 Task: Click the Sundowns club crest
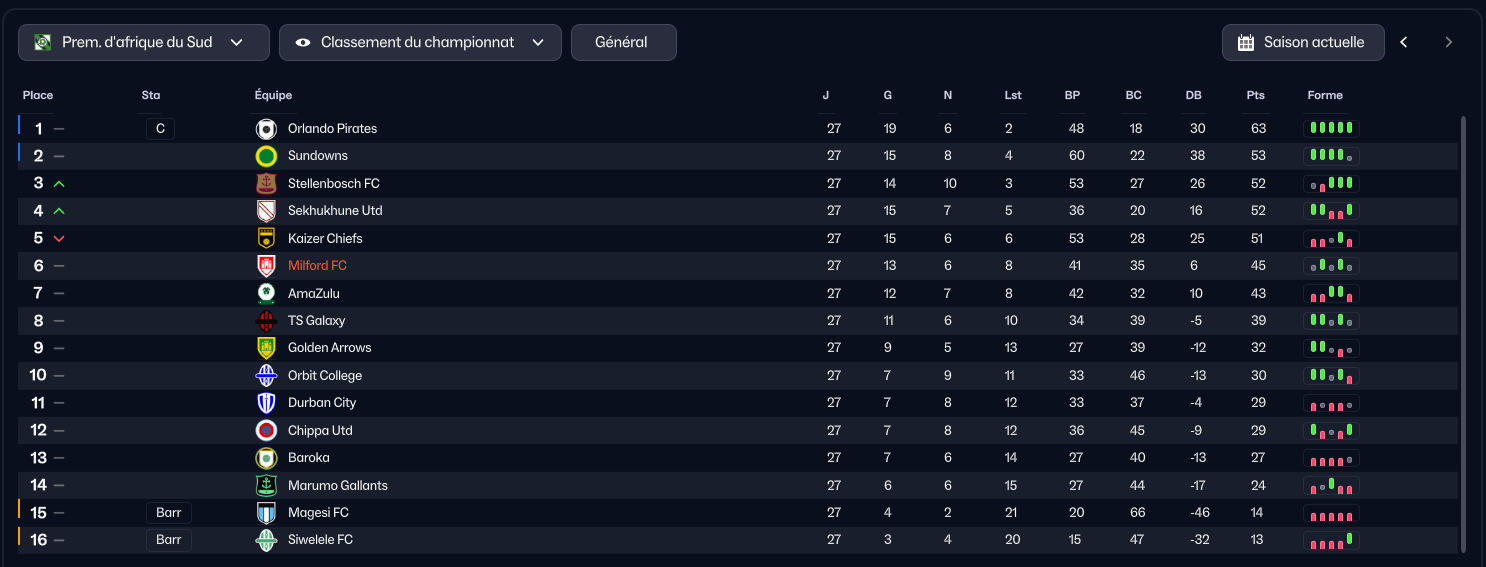point(266,156)
